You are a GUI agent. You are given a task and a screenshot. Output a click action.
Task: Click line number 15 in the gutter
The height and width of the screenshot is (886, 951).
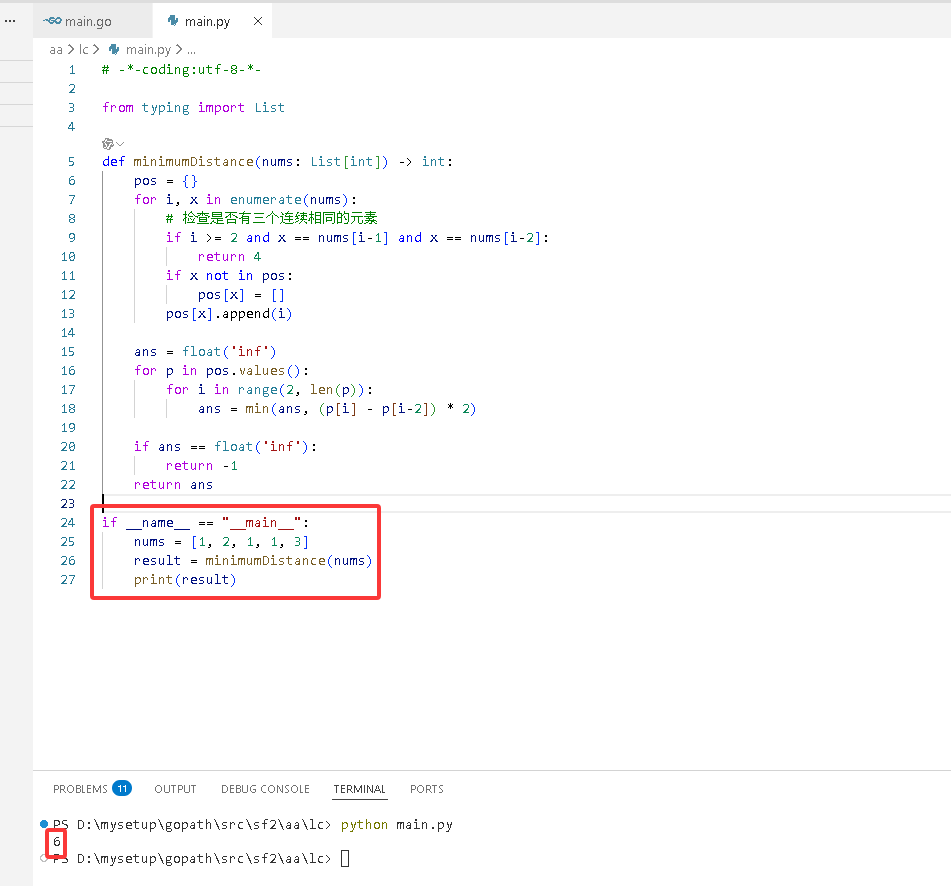[68, 352]
